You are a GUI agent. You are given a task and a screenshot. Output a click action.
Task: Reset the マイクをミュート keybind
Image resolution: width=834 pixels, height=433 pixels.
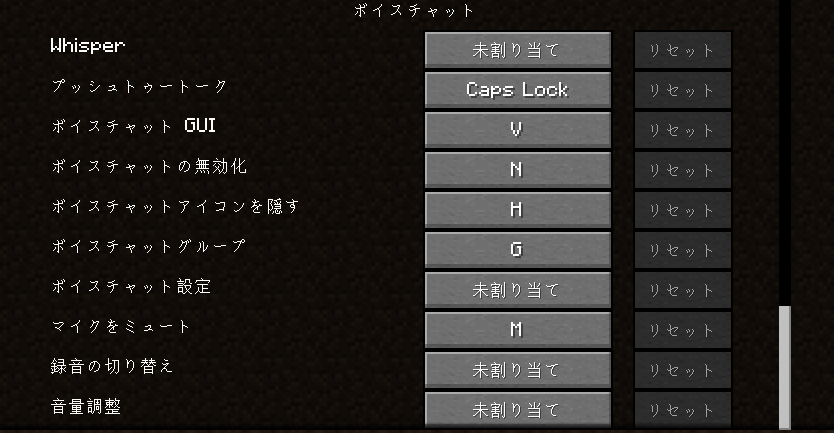tap(683, 330)
